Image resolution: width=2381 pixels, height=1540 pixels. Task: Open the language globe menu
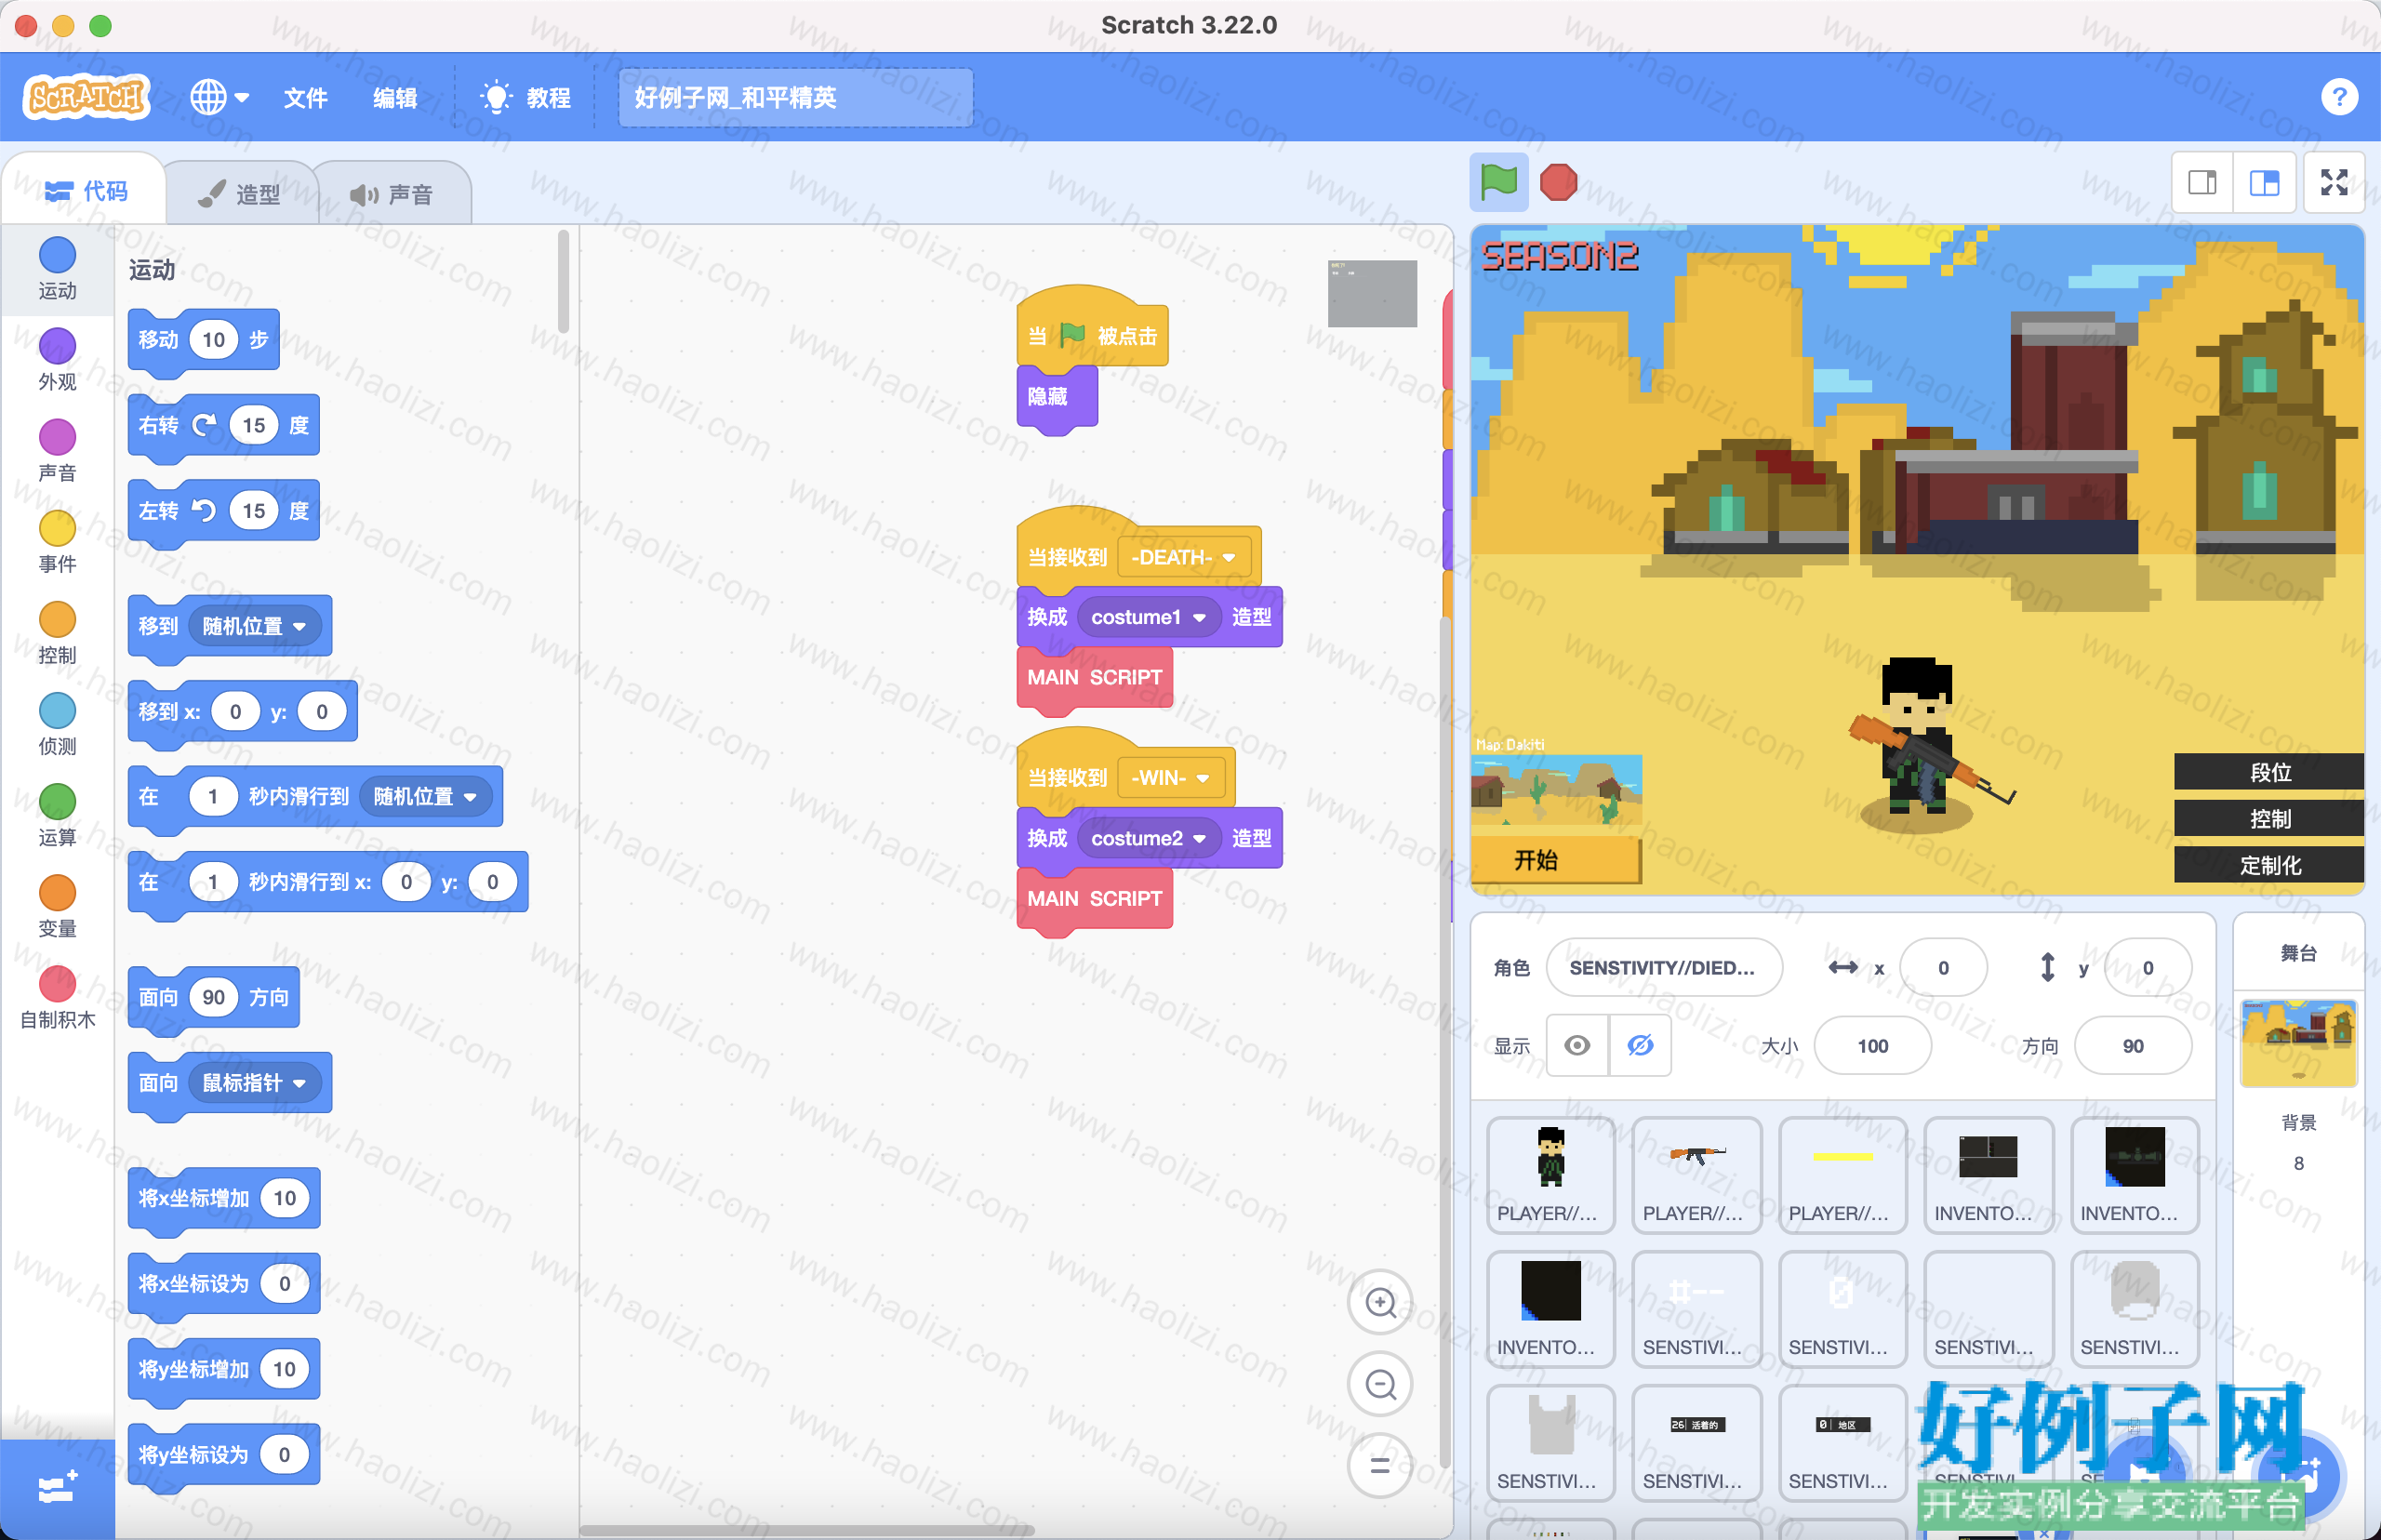pyautogui.click(x=219, y=97)
